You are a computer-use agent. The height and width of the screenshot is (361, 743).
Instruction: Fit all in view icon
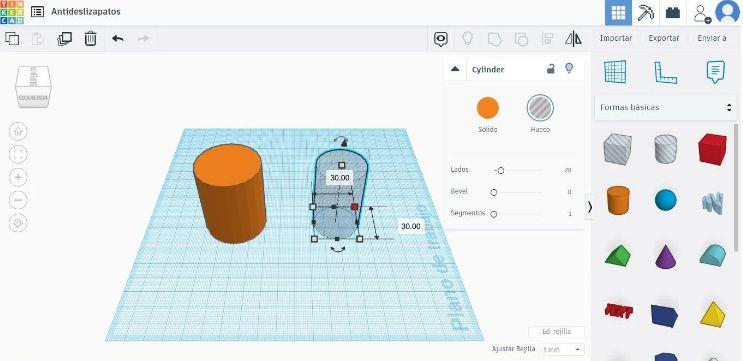(18, 154)
